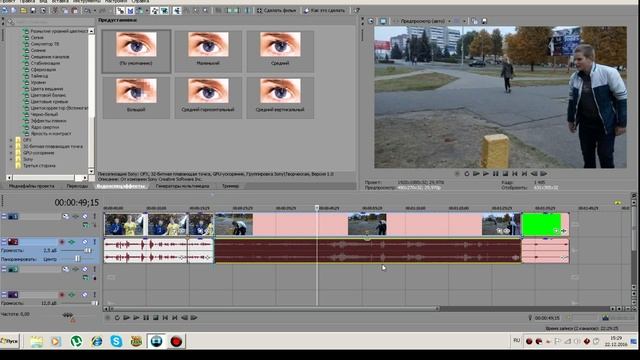Open Track Motion for video track 3
The image size is (640, 360).
point(66,269)
